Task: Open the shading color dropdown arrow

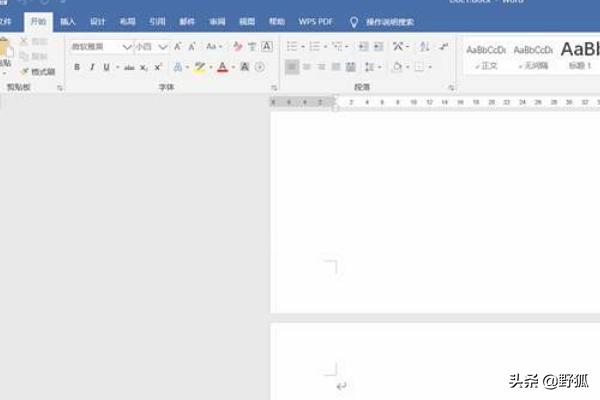Action: tap(408, 67)
